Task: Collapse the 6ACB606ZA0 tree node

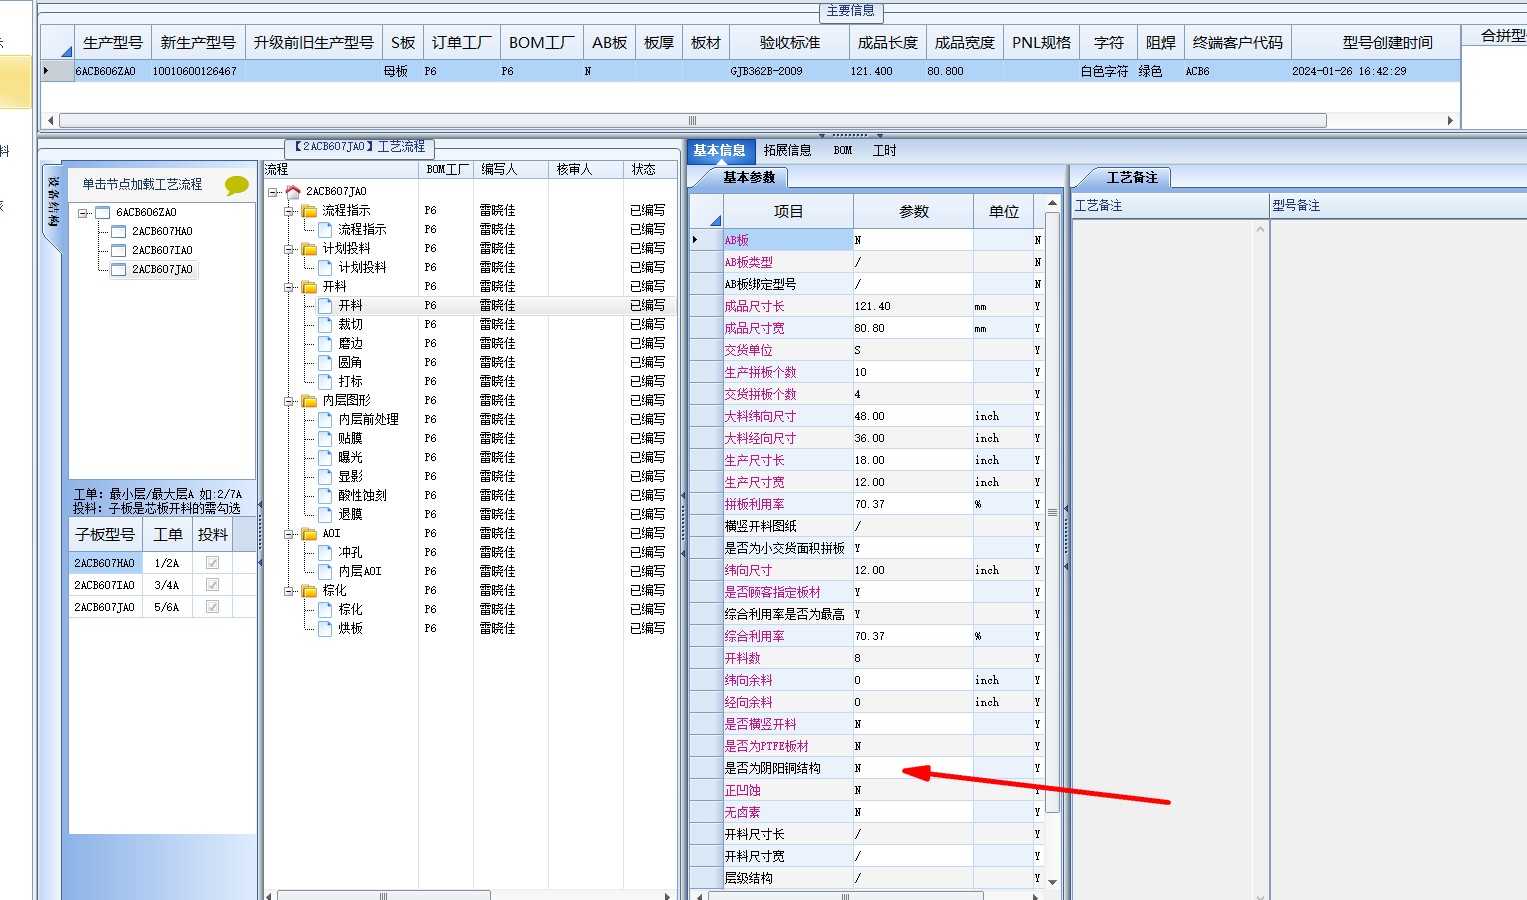Action: click(x=84, y=212)
